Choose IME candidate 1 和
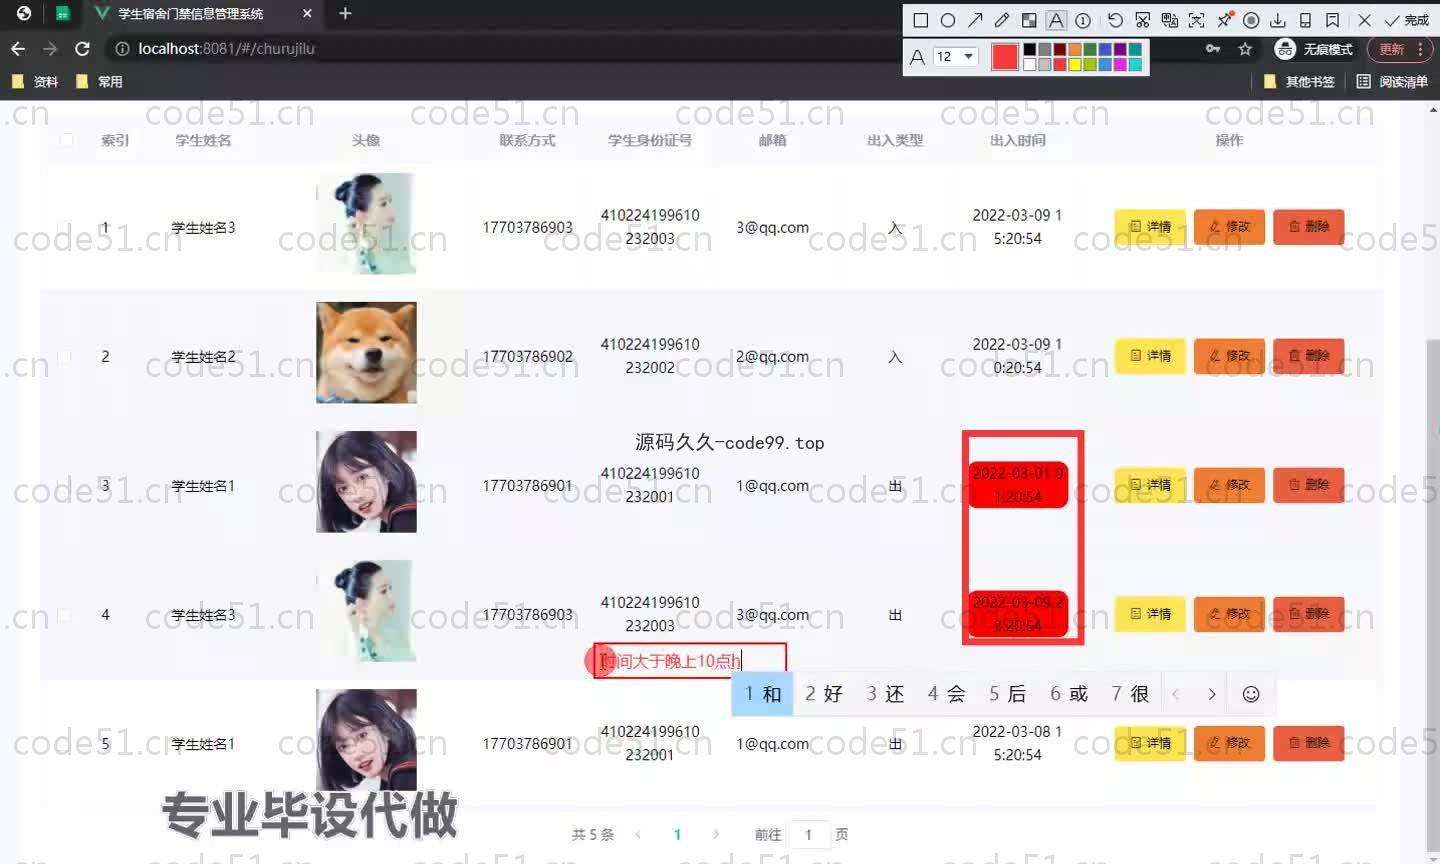 pos(763,694)
